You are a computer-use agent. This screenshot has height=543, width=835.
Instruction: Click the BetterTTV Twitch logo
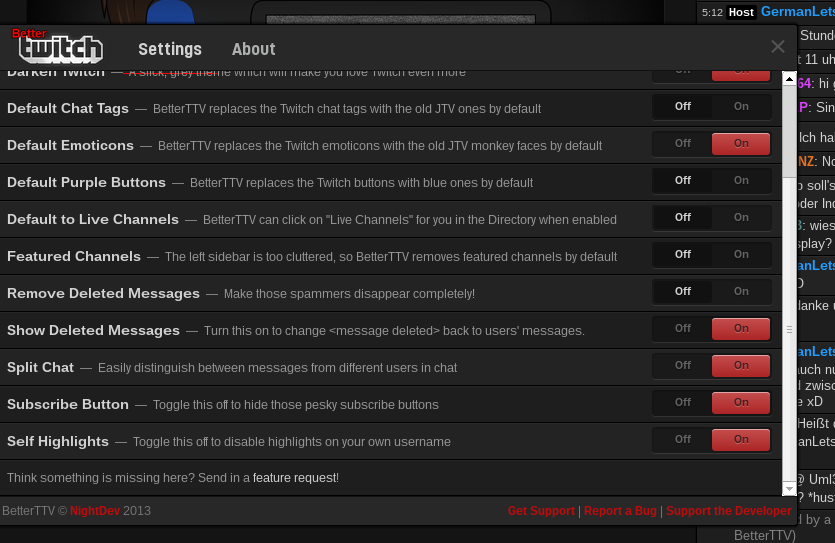coord(60,47)
